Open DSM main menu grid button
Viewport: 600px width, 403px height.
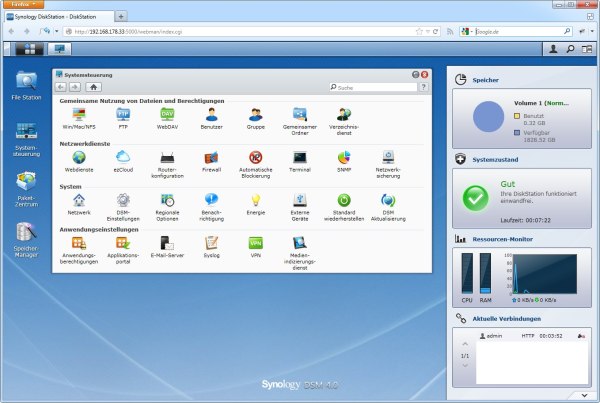pos(29,49)
